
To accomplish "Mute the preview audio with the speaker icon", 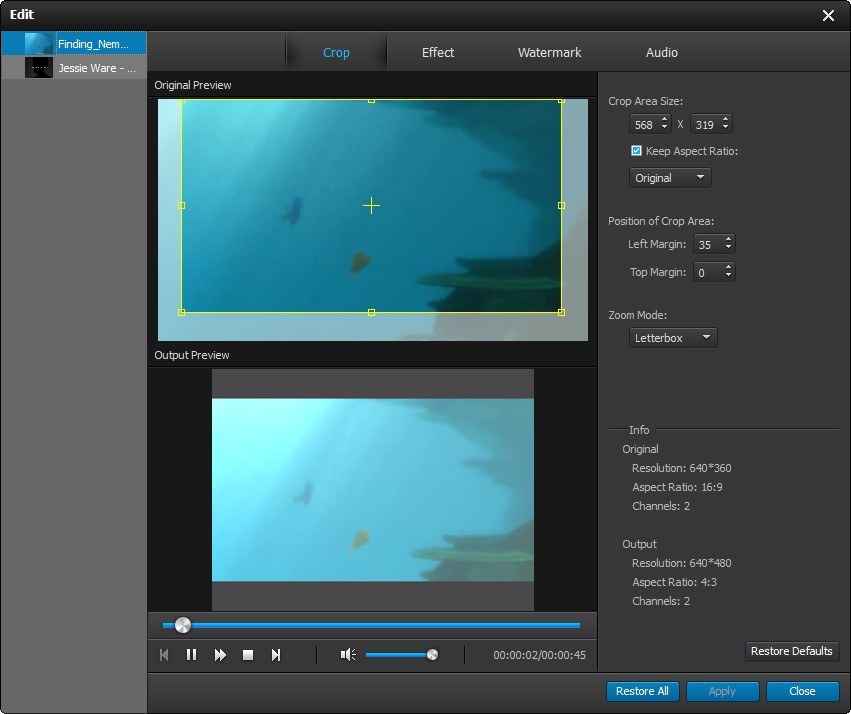I will 347,655.
